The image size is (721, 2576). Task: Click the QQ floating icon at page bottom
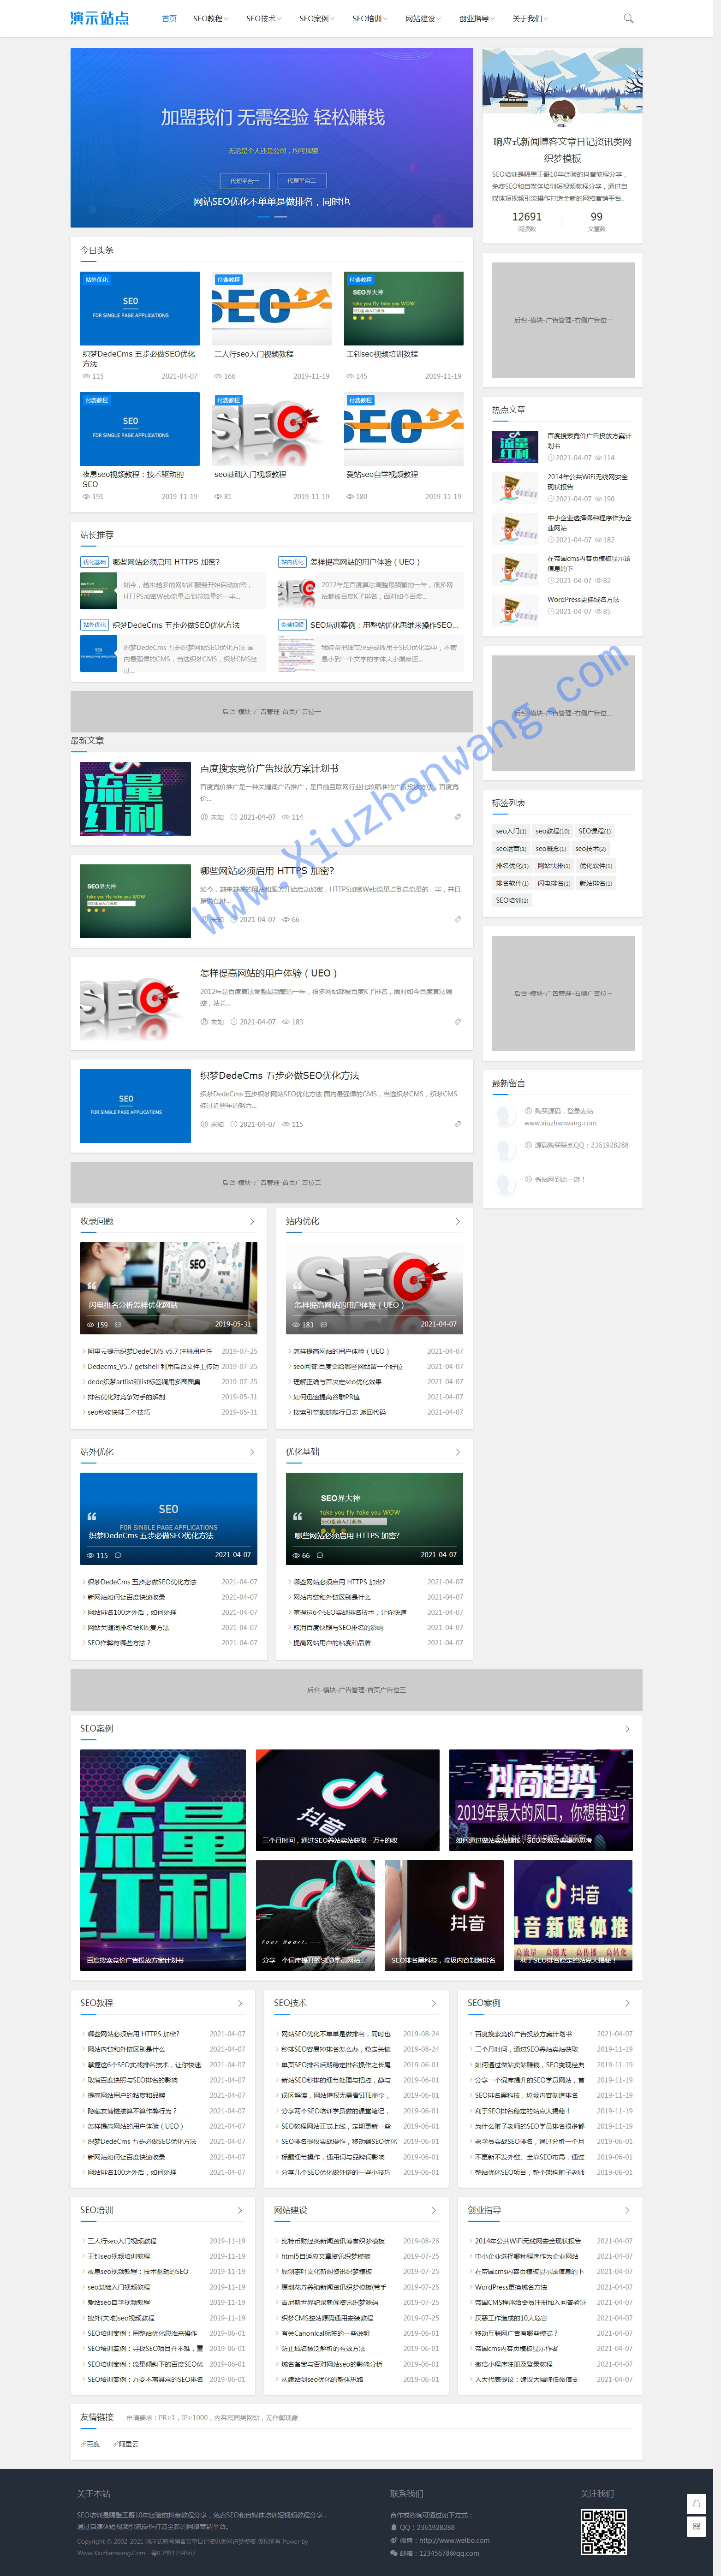point(697,2503)
